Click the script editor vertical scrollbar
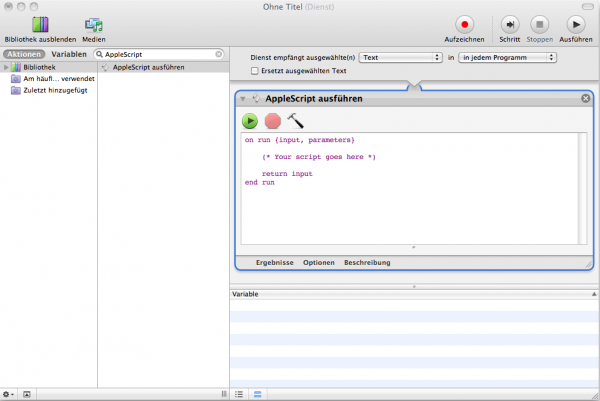The image size is (600, 401). (582, 188)
